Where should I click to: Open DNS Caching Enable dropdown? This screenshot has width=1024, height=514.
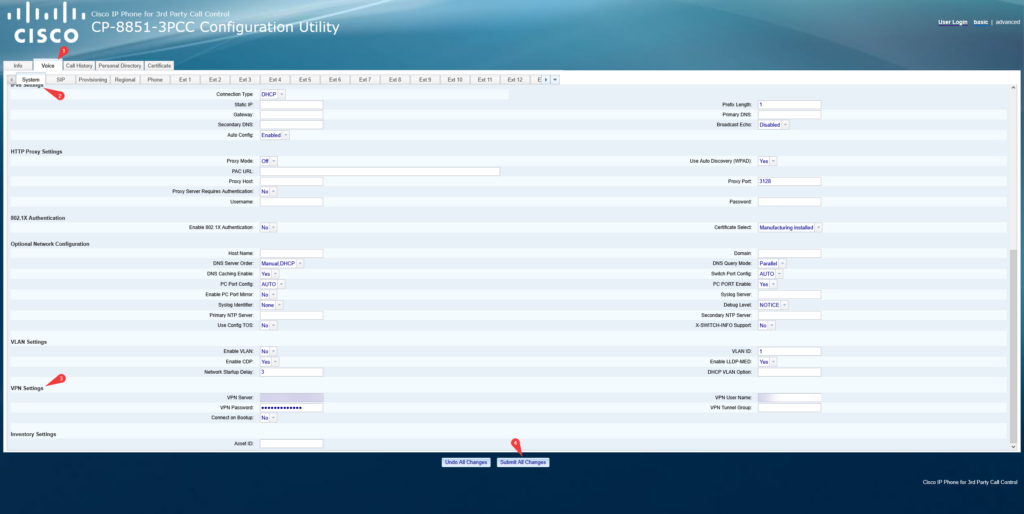click(269, 274)
